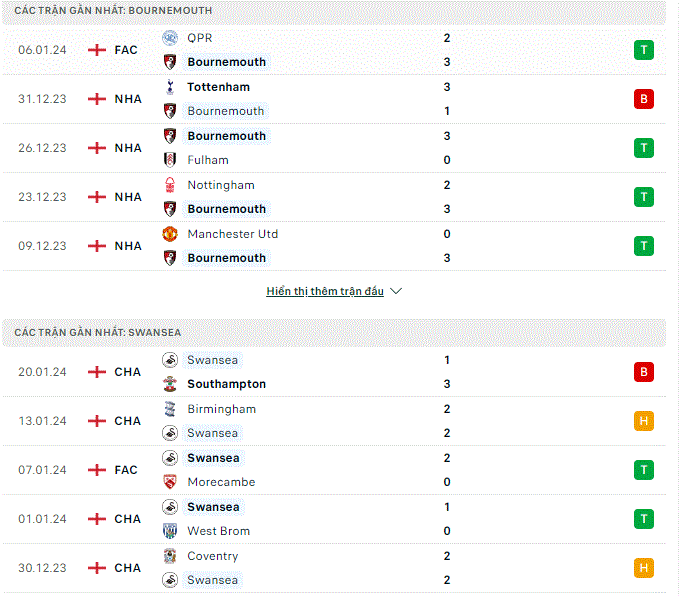Open the Bournemouth vs Fulham match row
The image size is (679, 596).
tap(334, 148)
